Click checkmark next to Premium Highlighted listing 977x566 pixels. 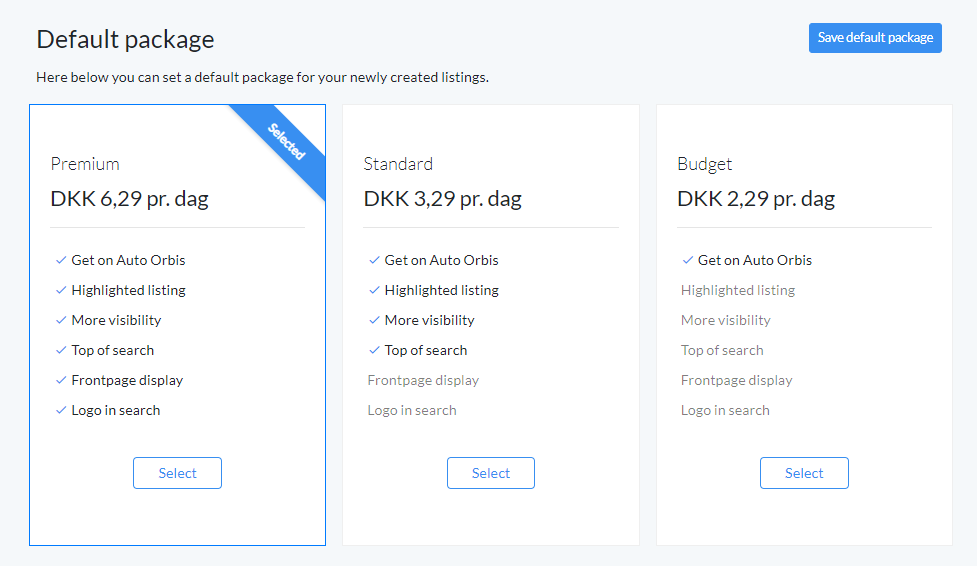tap(60, 290)
